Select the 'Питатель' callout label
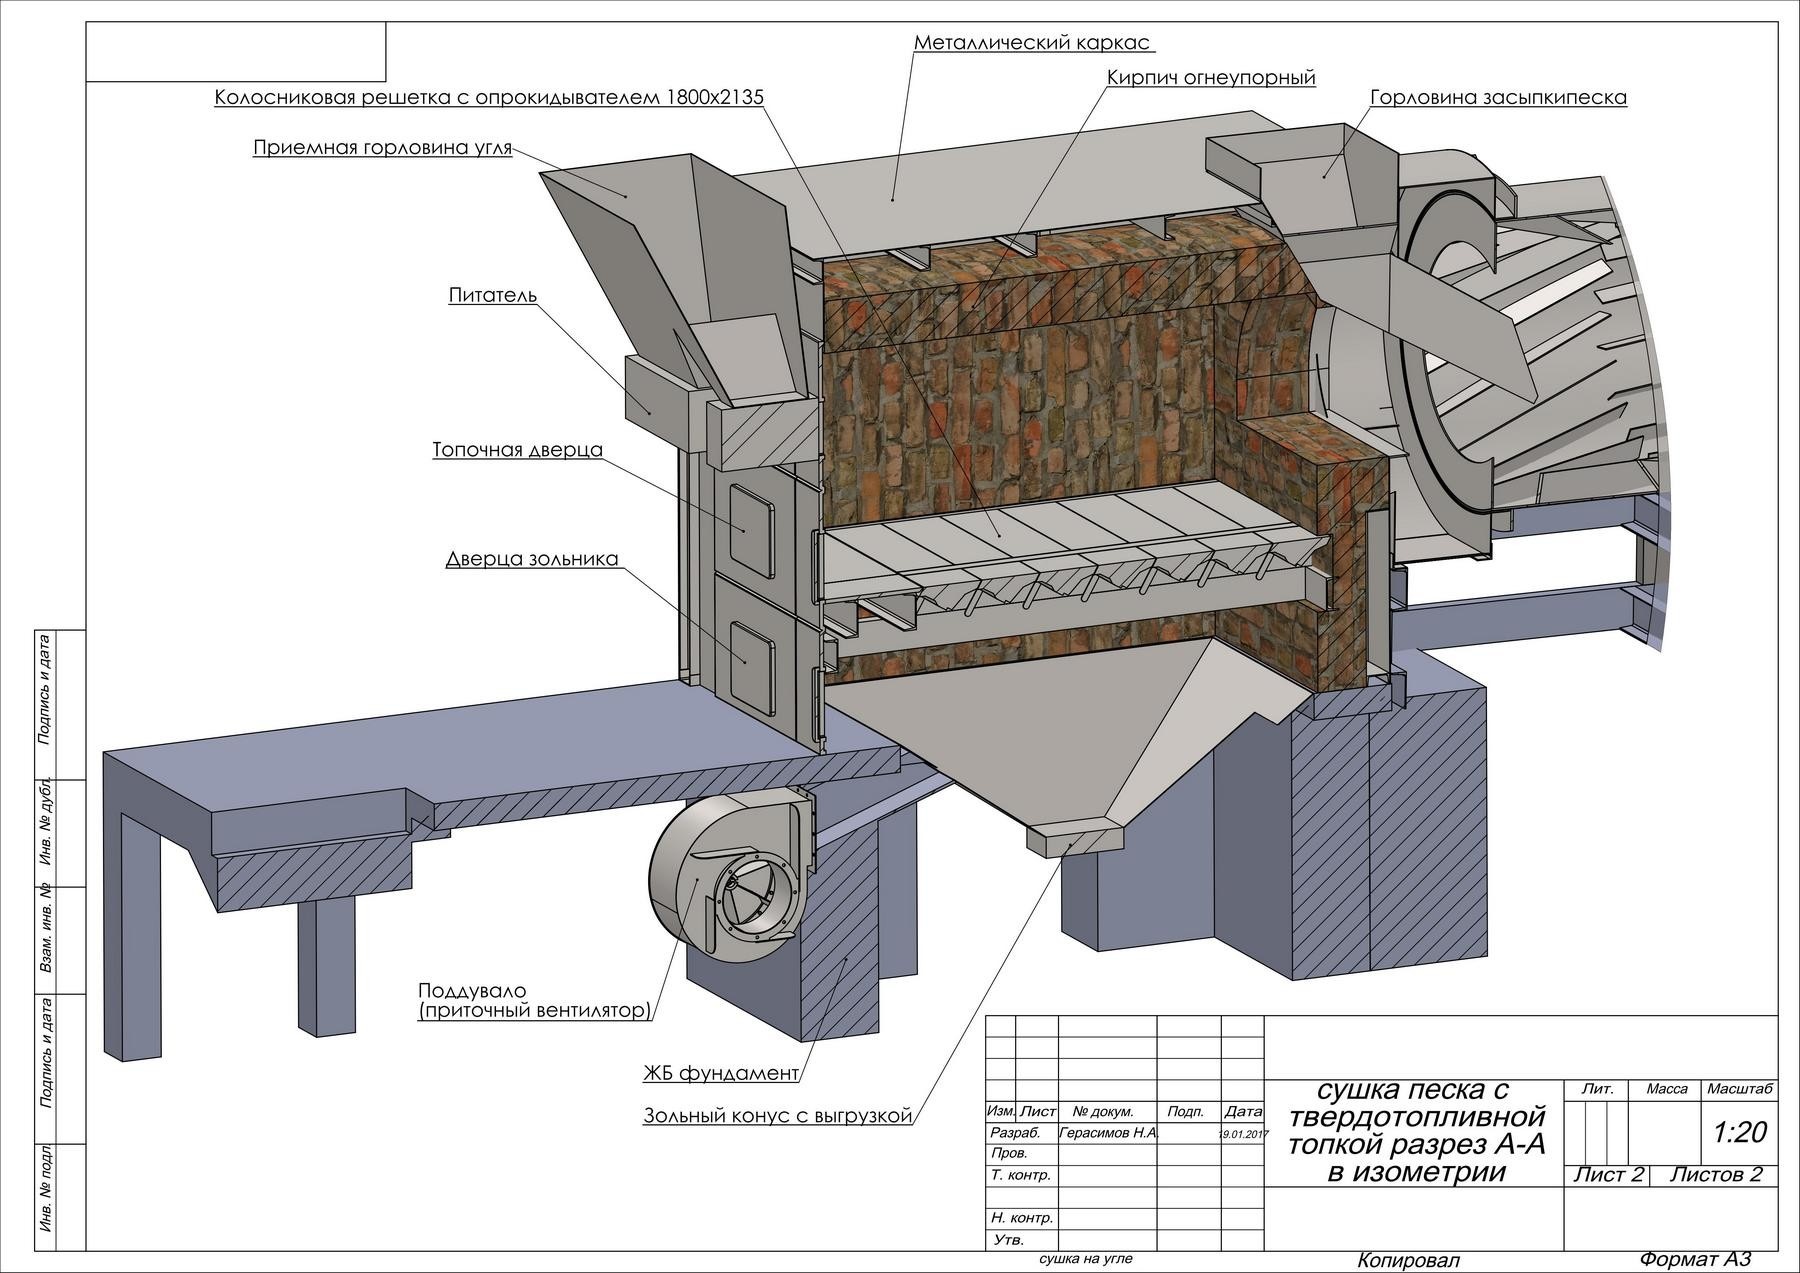 click(492, 295)
